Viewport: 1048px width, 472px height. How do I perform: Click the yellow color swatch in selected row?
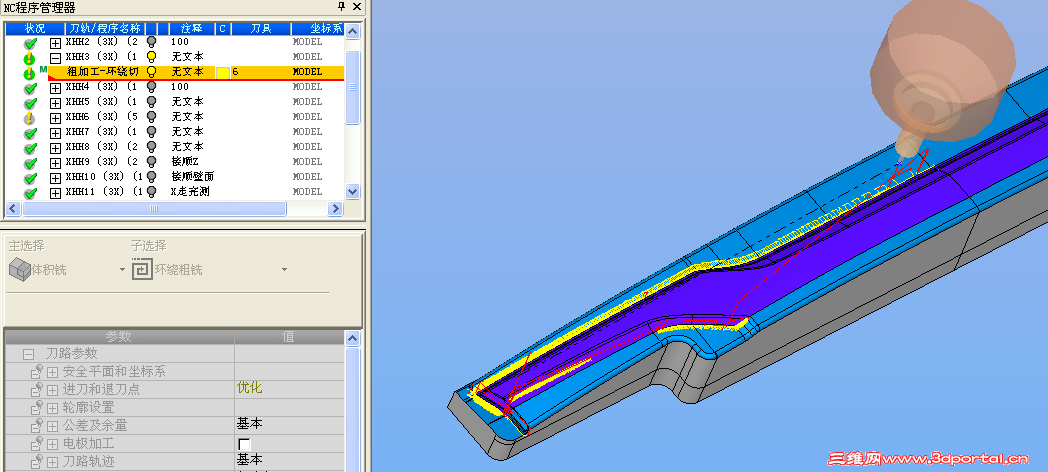point(222,72)
